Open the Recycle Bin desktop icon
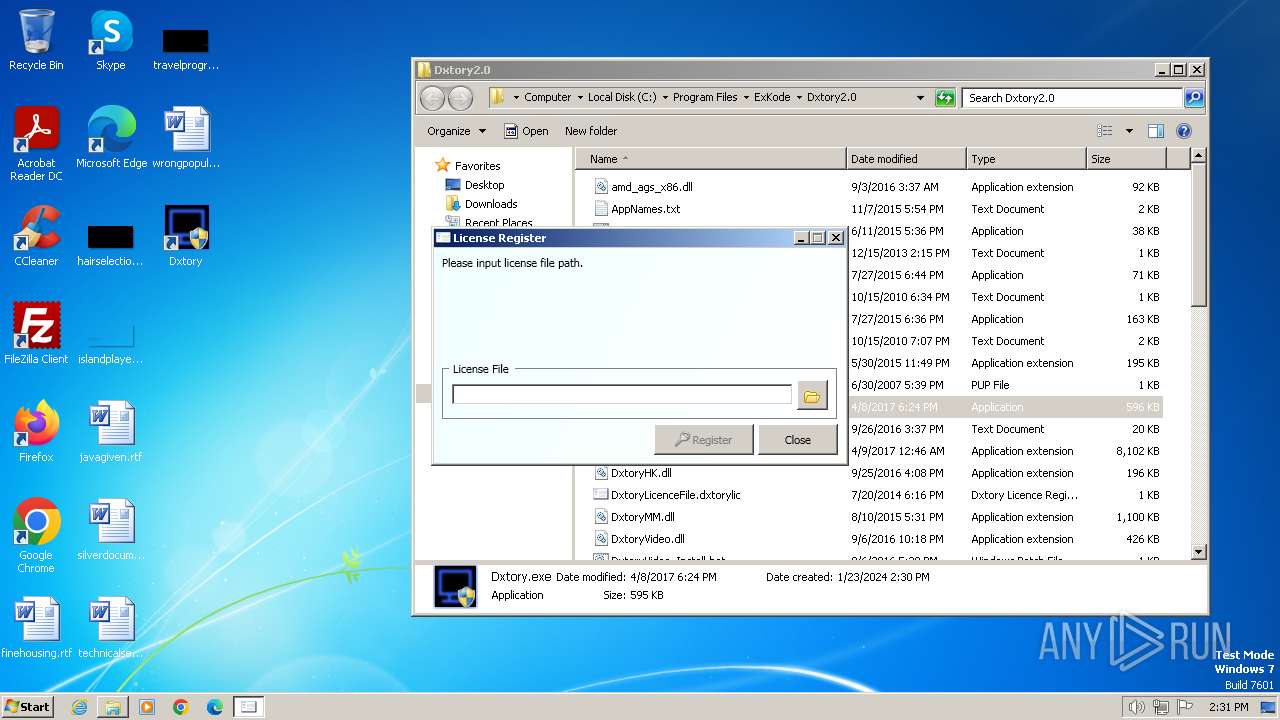 [36, 40]
